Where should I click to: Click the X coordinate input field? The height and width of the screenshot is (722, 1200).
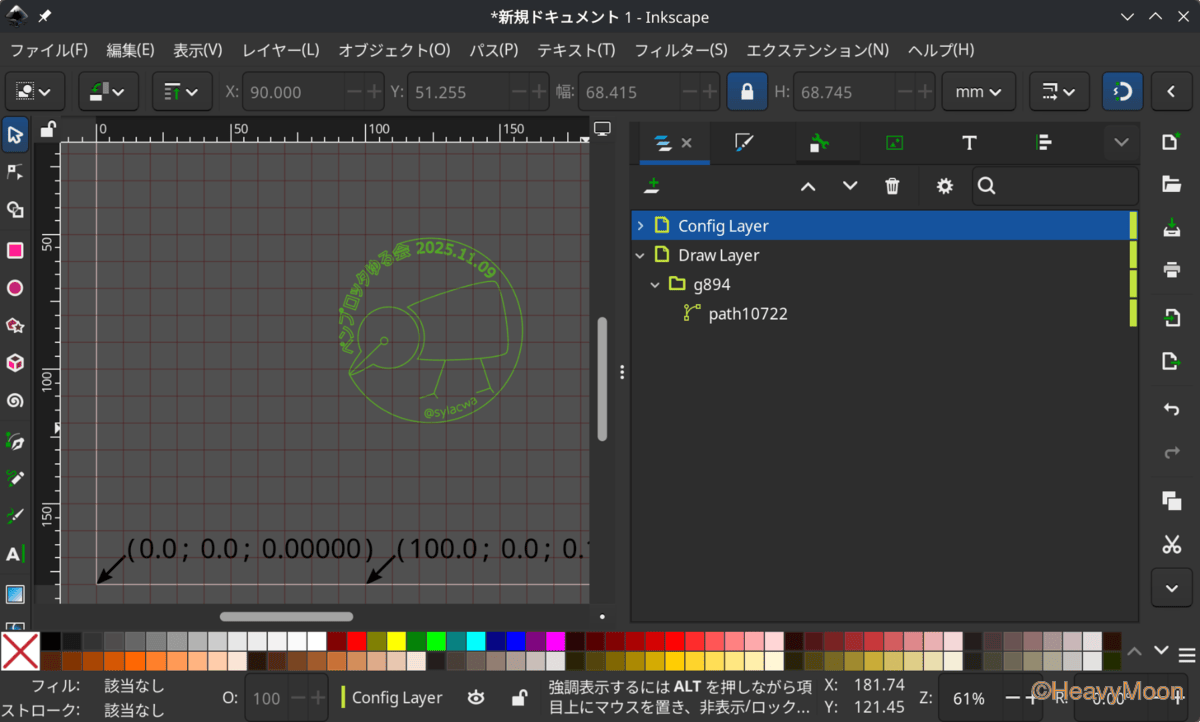click(x=292, y=91)
